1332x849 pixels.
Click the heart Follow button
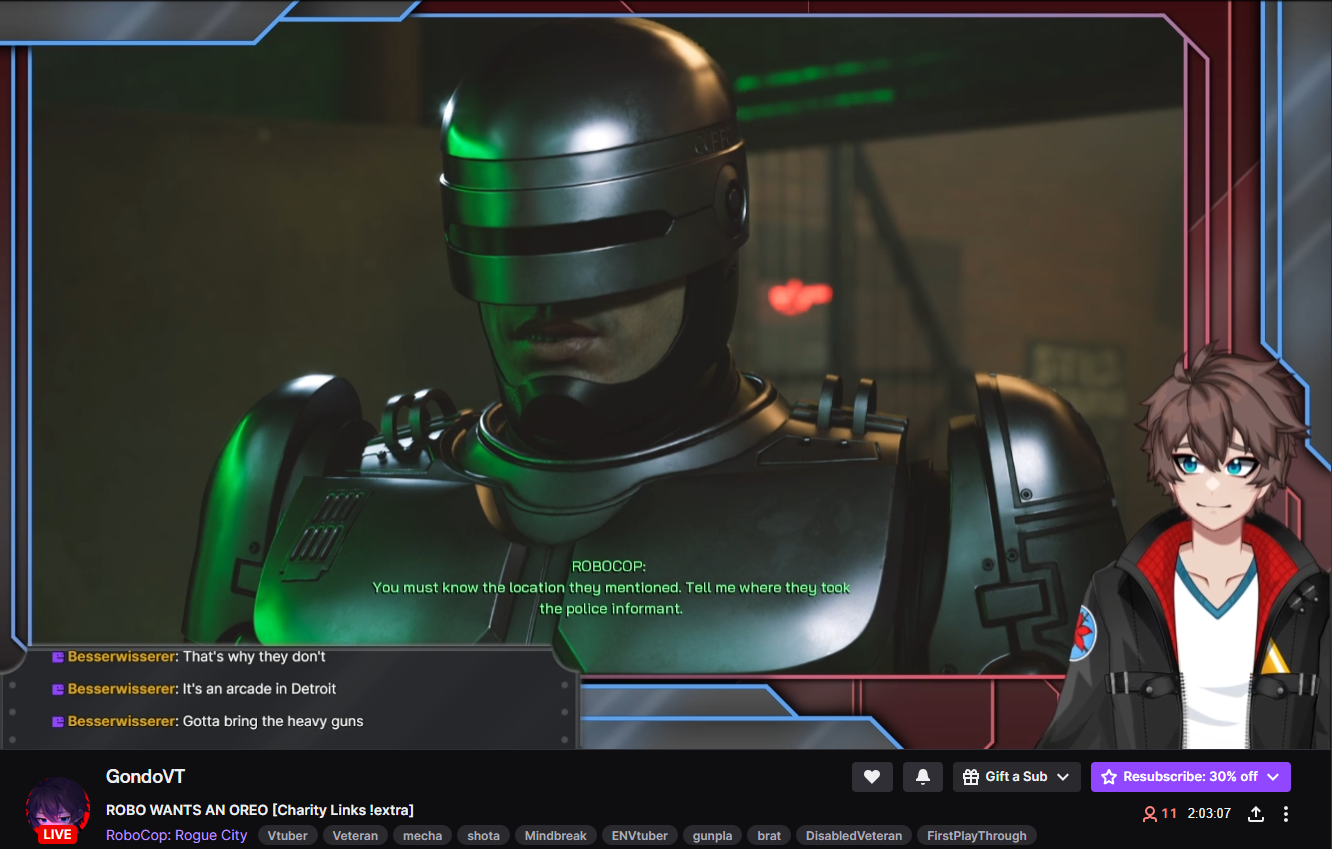pyautogui.click(x=872, y=777)
